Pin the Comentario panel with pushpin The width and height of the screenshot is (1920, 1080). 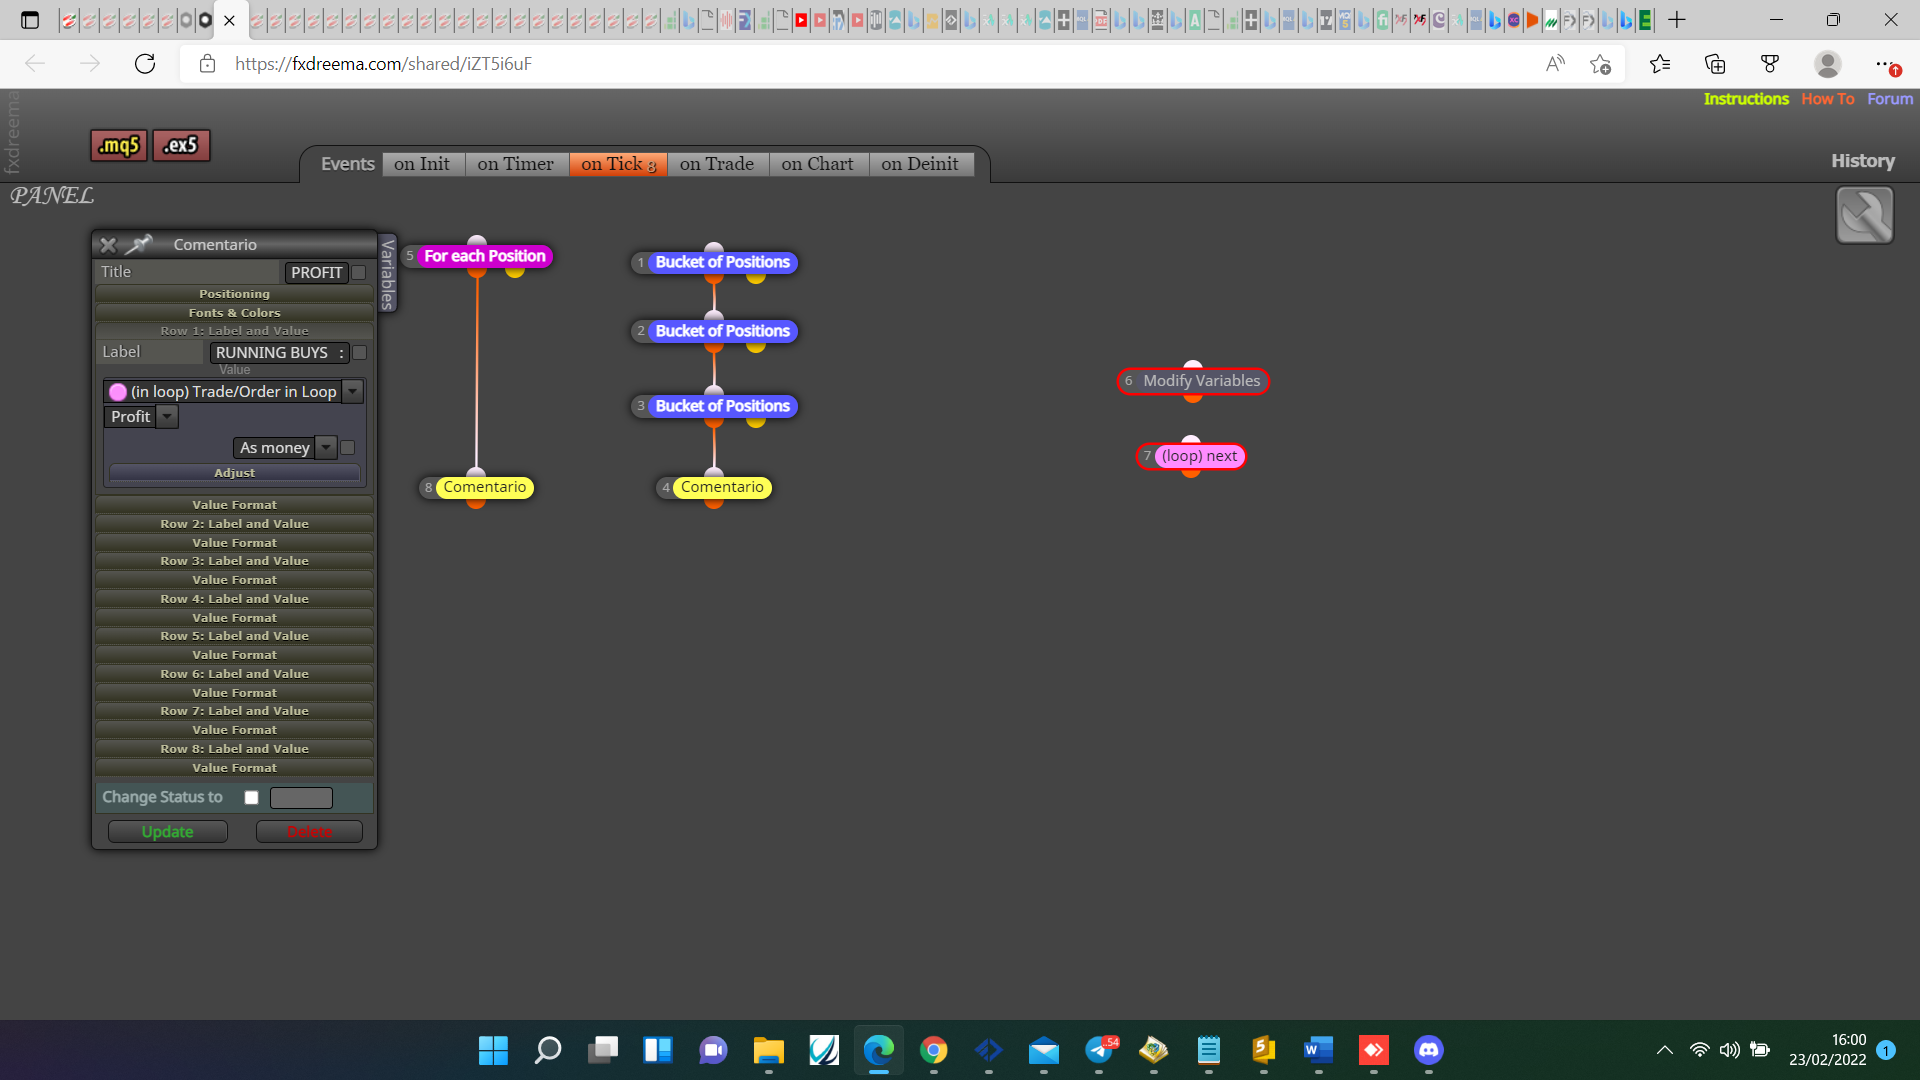[139, 244]
